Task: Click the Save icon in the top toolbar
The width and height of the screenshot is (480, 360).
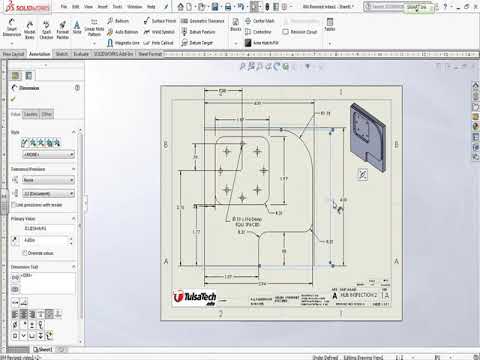Action: point(215,6)
